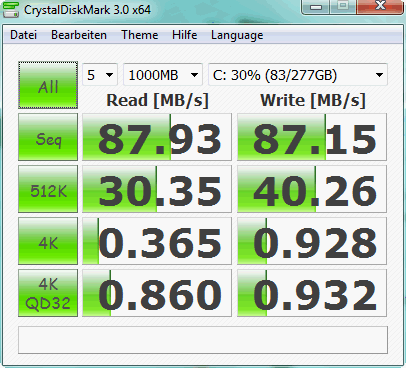
Task: Click the 4K read result 0.365
Action: 157,241
